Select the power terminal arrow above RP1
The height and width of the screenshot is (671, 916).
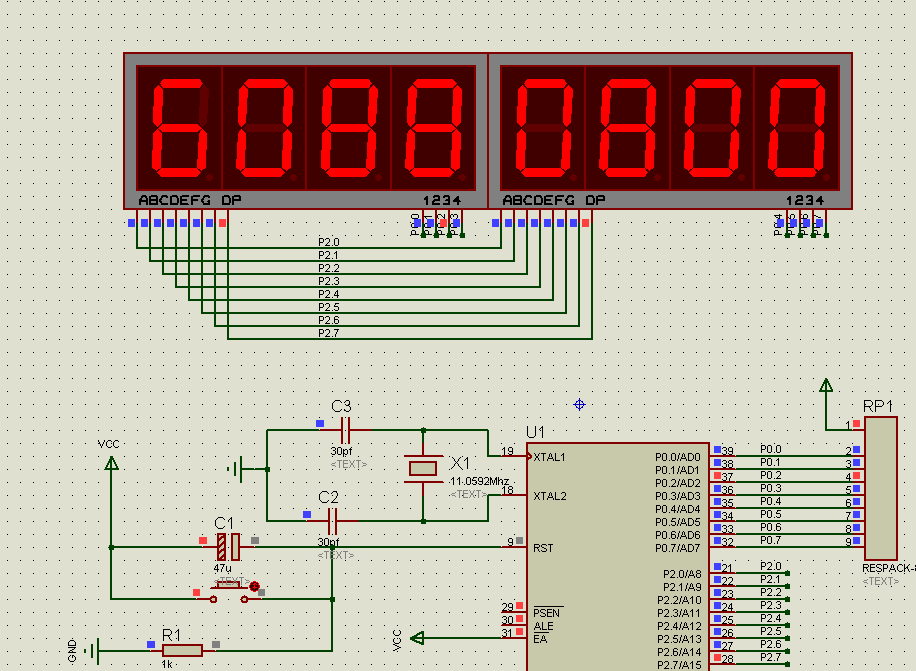coord(826,385)
